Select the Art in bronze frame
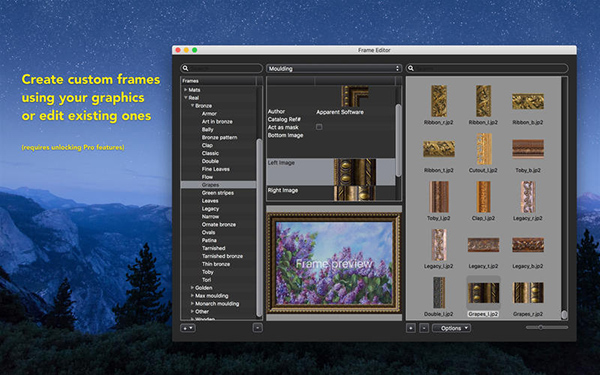Image resolution: width=600 pixels, height=375 pixels. click(217, 122)
